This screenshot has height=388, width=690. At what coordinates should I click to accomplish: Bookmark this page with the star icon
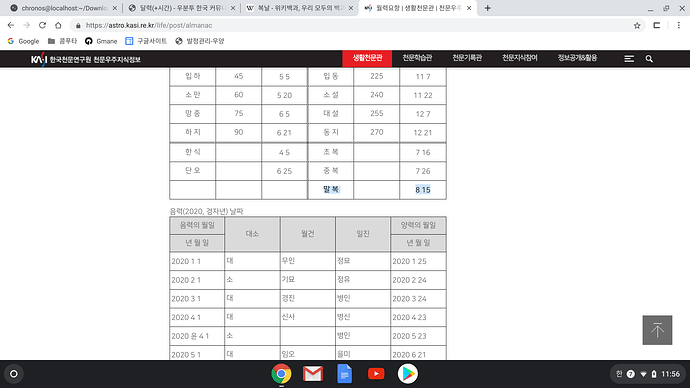(x=637, y=26)
